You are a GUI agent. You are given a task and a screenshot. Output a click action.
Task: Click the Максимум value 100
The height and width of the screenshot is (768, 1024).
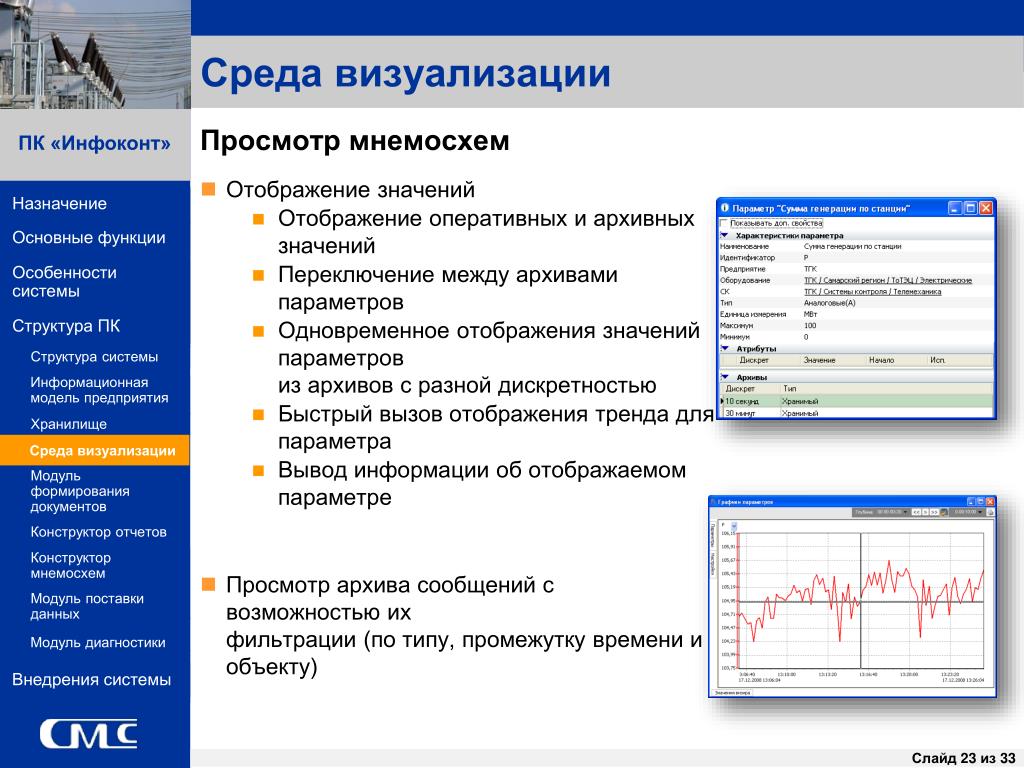pos(810,325)
